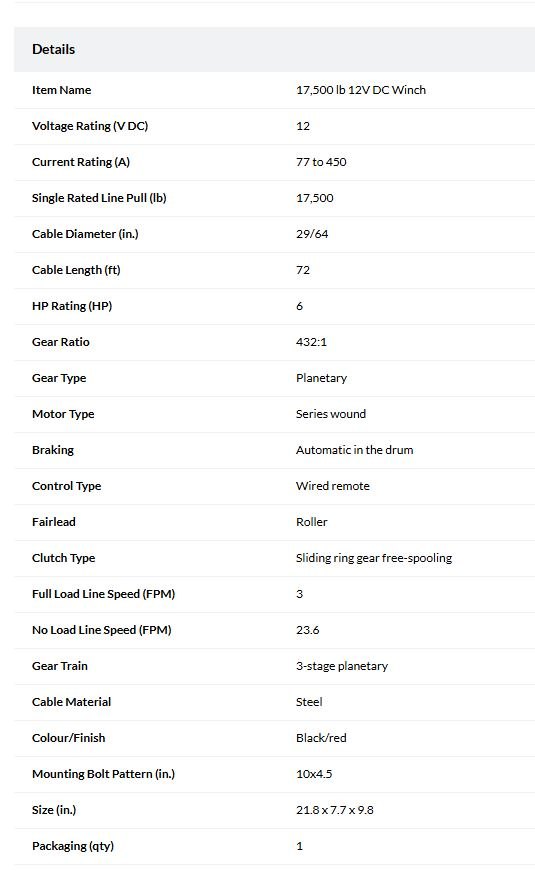Select the Single Rated Line Pull label
Image resolution: width=535 pixels, height=886 pixels.
pos(99,198)
